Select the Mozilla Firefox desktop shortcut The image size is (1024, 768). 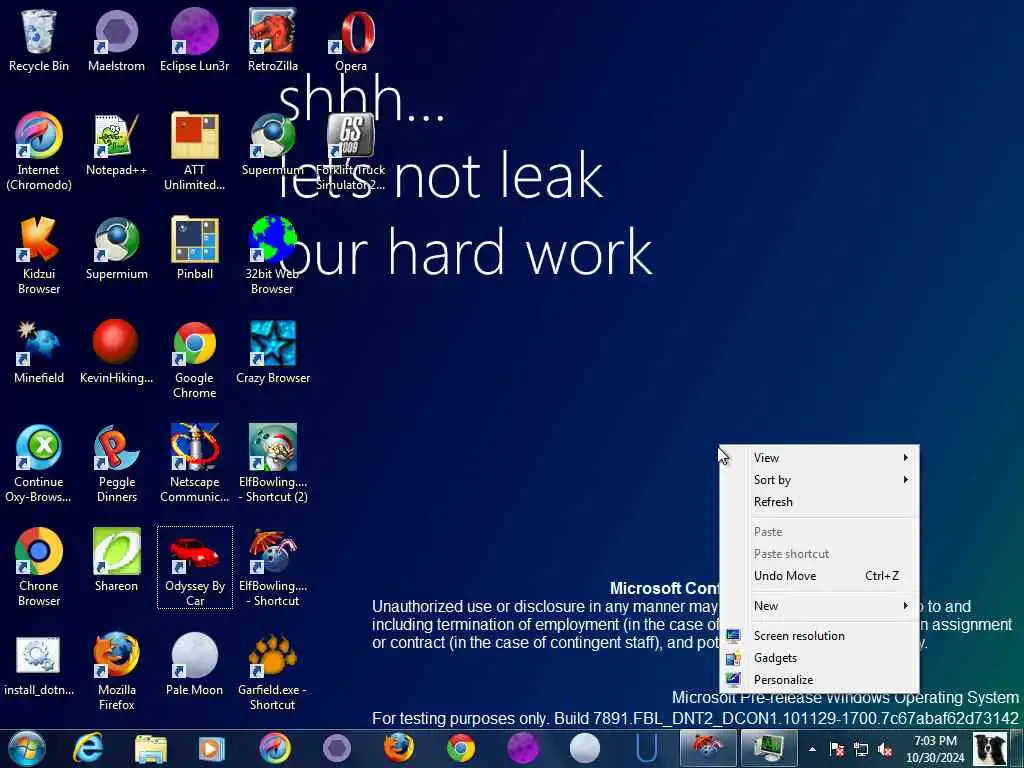(116, 671)
